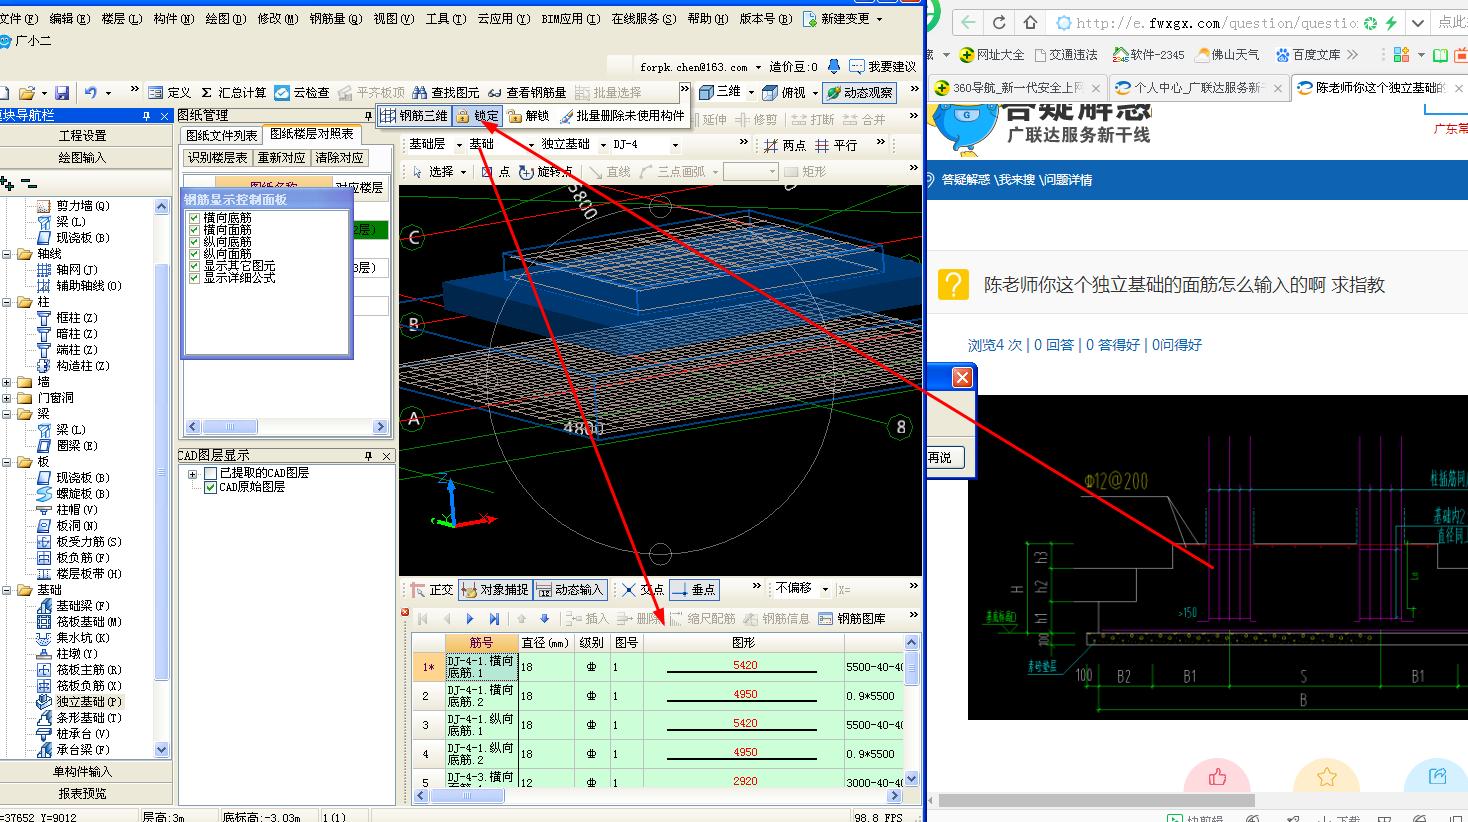The width and height of the screenshot is (1468, 822).
Task: Select 独立基础(P) in navigation tree
Action: 88,702
